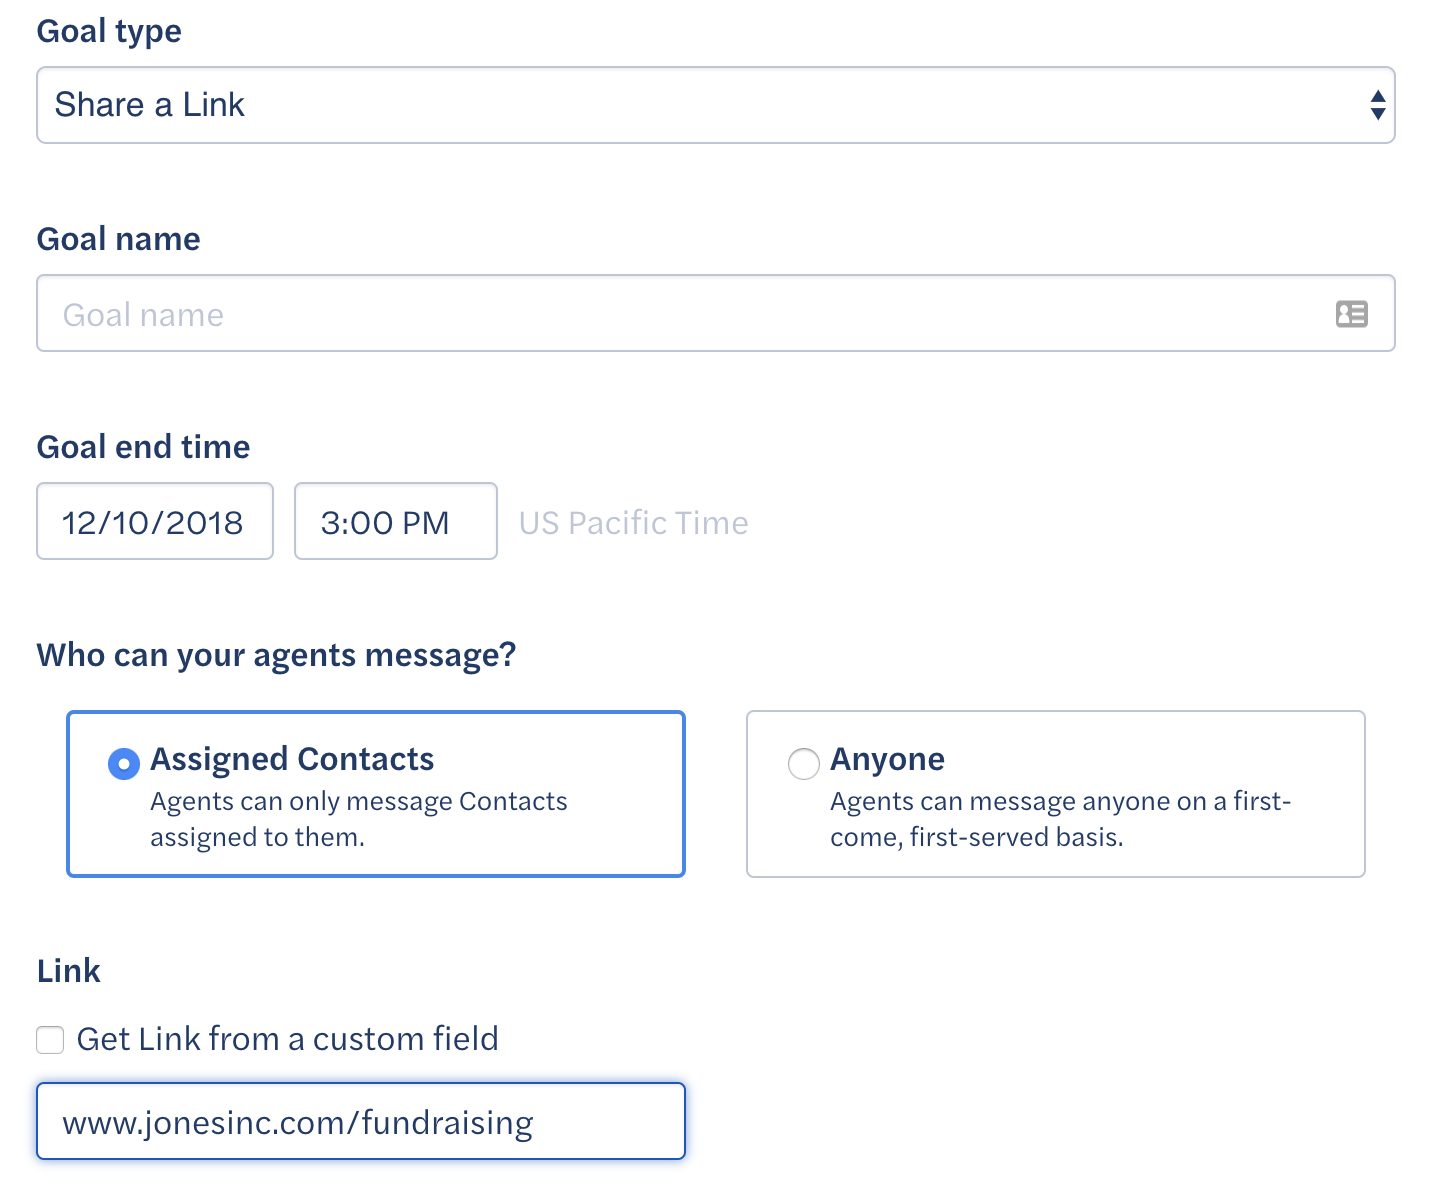1454x1192 pixels.
Task: Enable Get Link from a custom field checkbox
Action: 50,1040
